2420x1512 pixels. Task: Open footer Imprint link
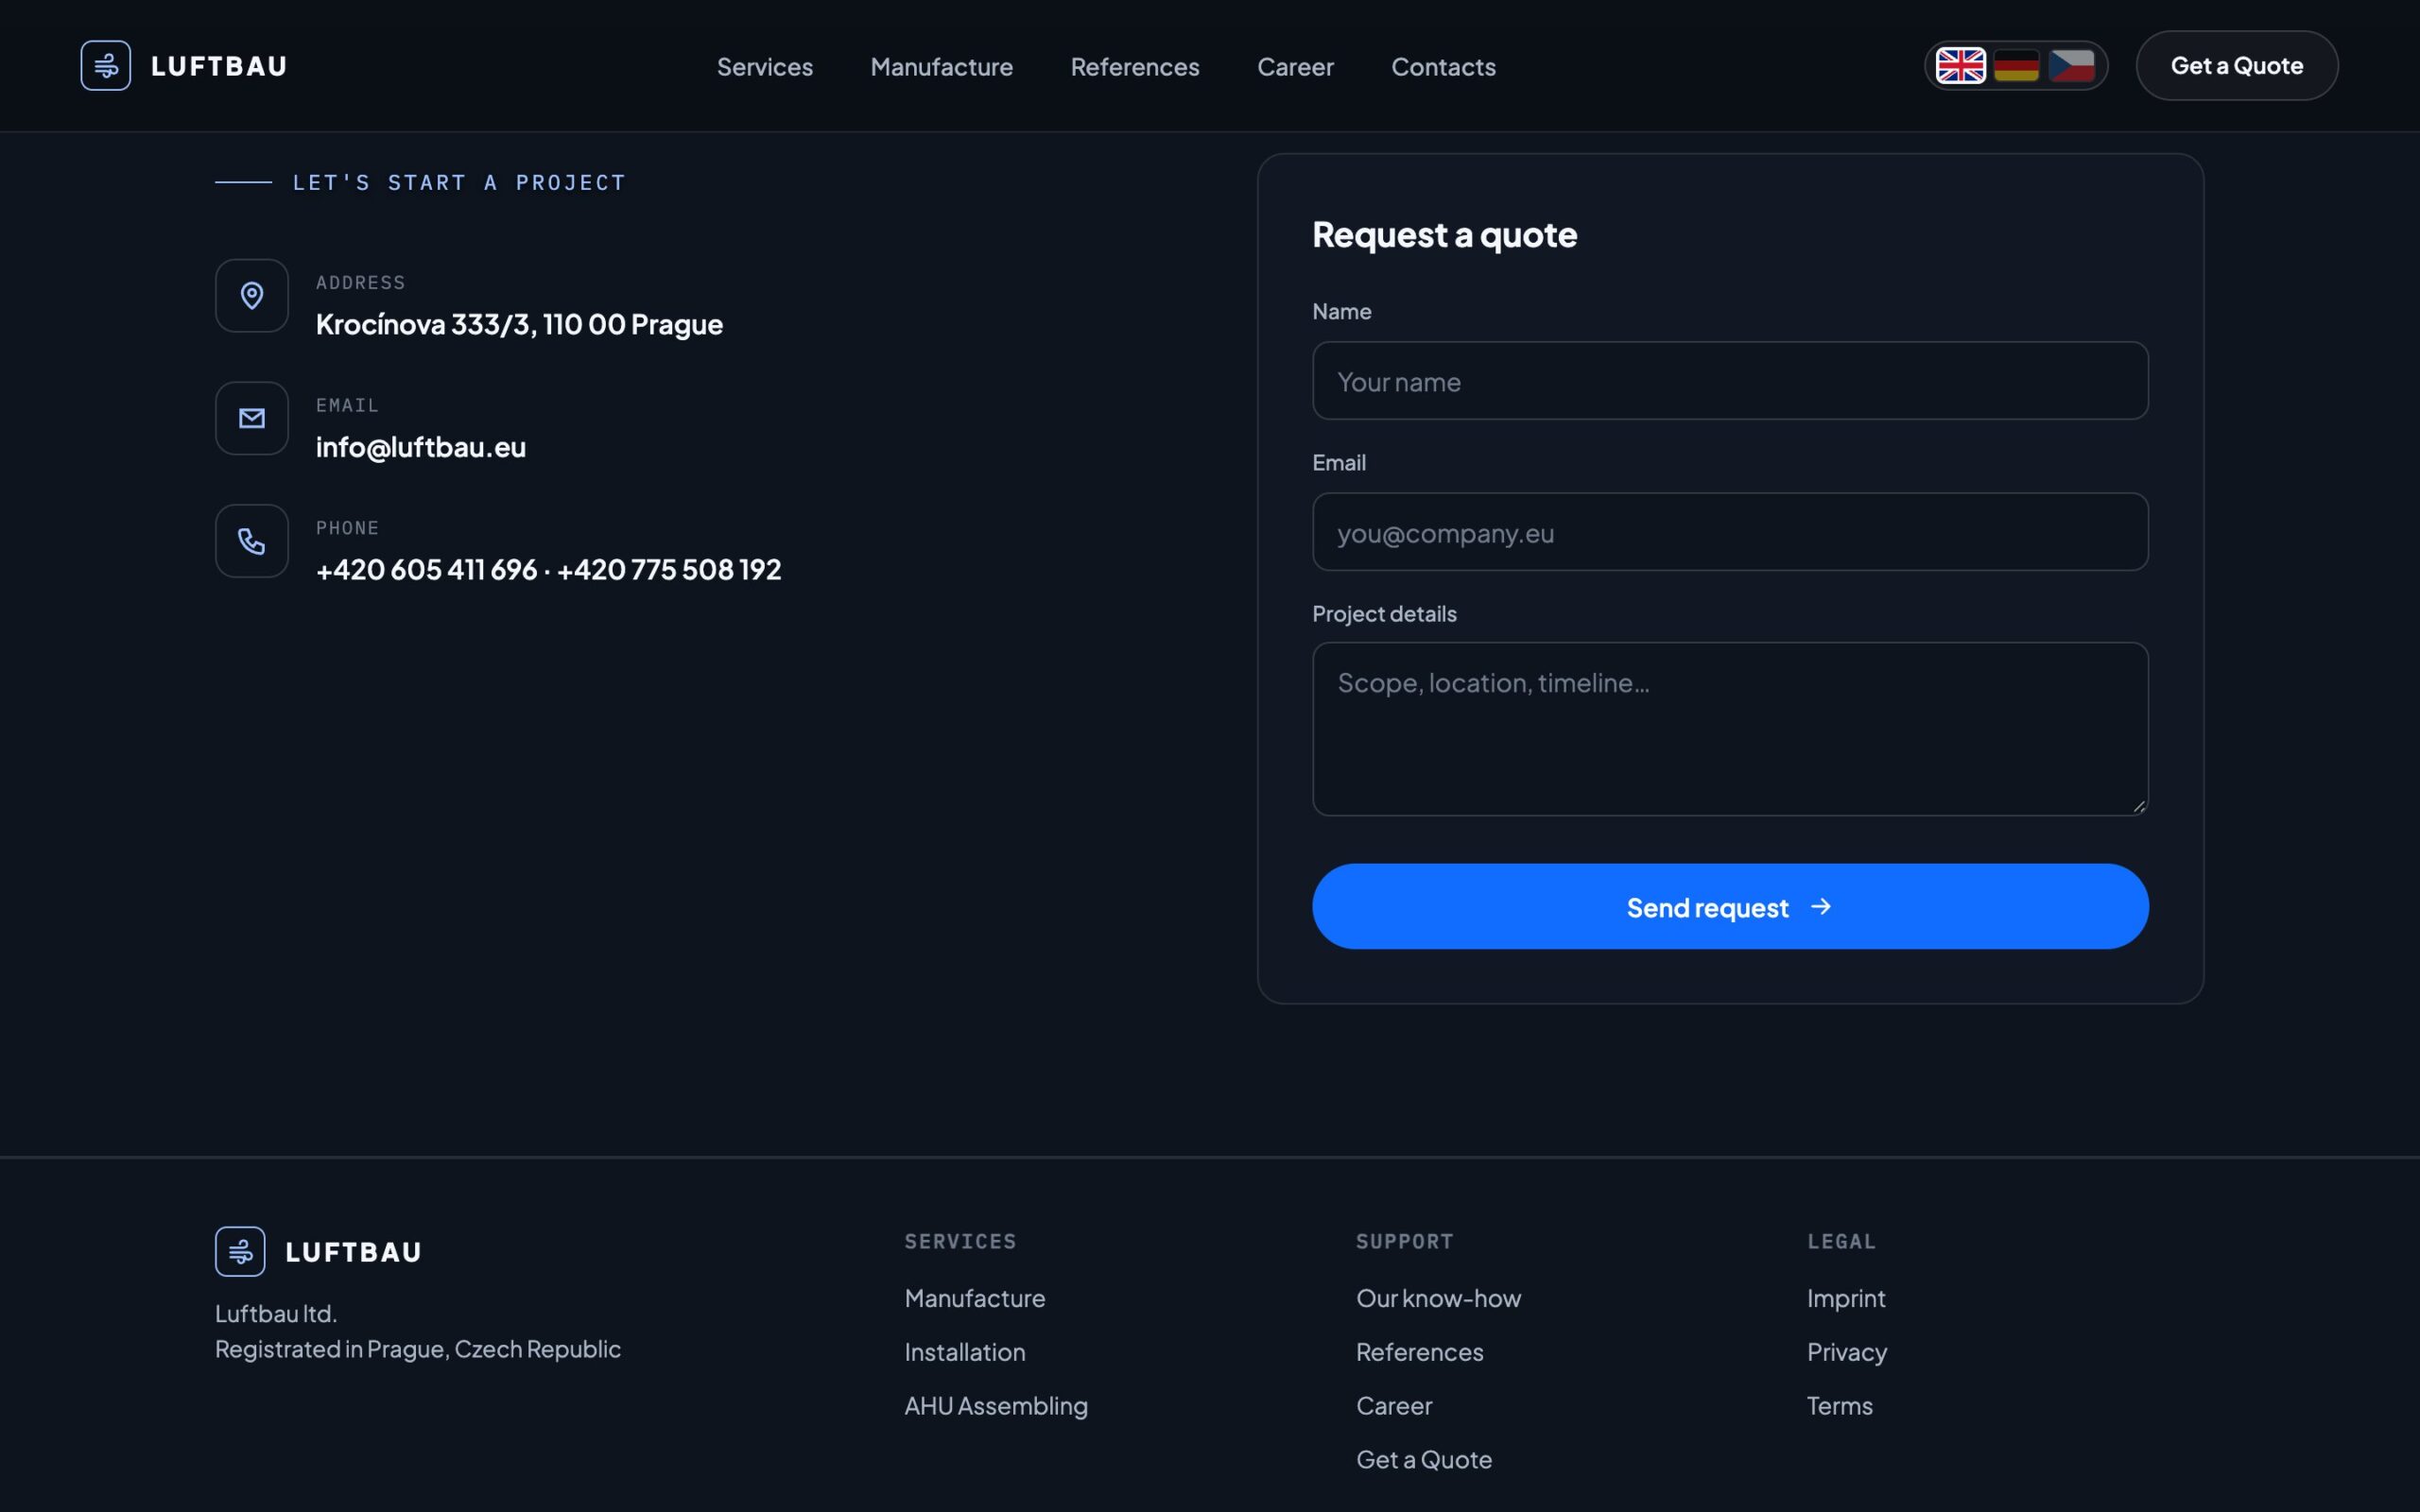[x=1846, y=1298]
